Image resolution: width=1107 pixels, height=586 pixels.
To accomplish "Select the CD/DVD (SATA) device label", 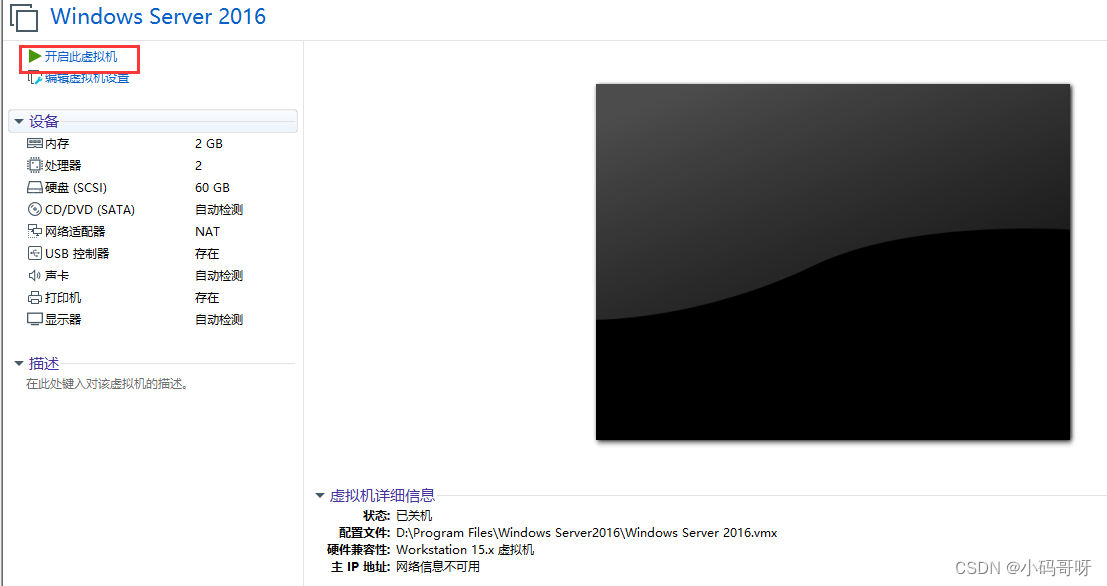I will pos(90,210).
